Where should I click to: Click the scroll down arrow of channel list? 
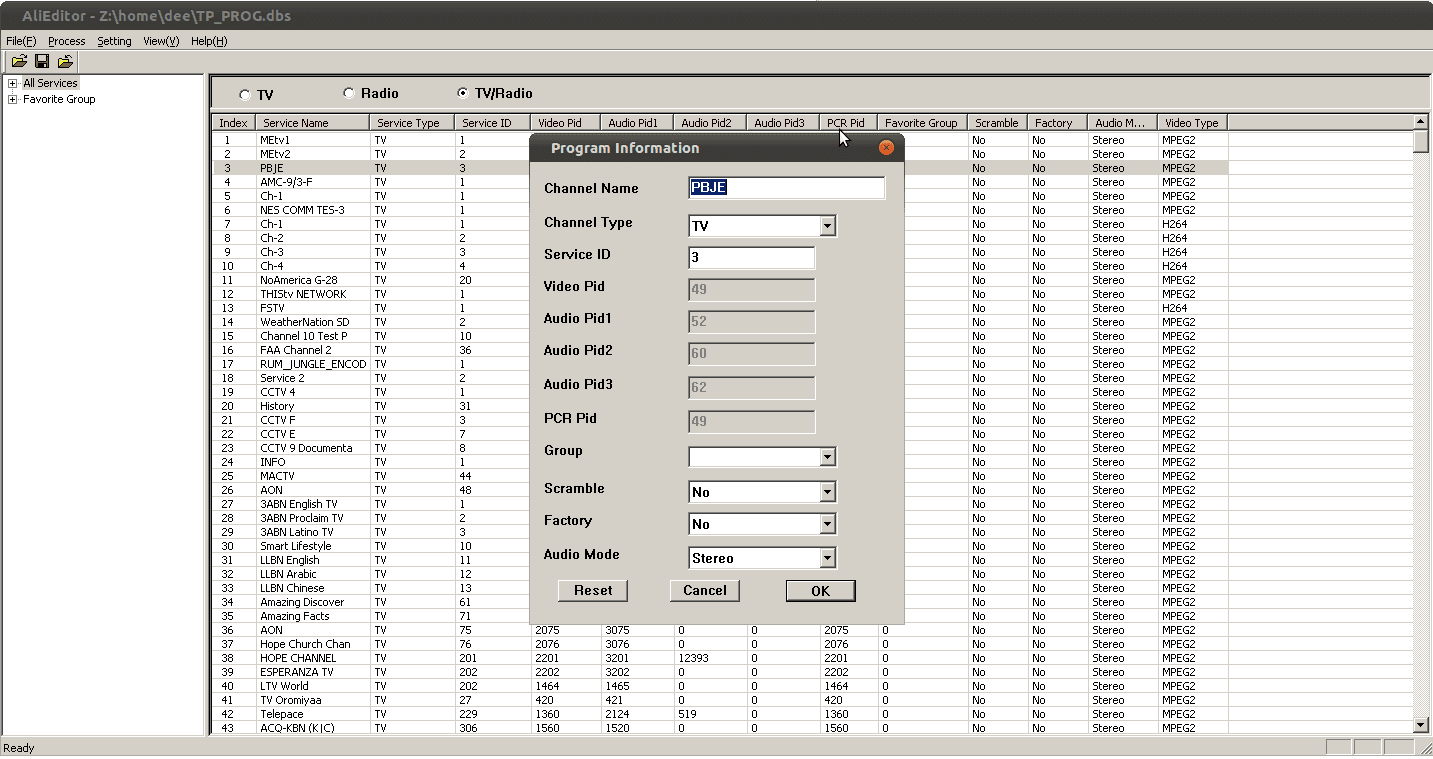1421,725
